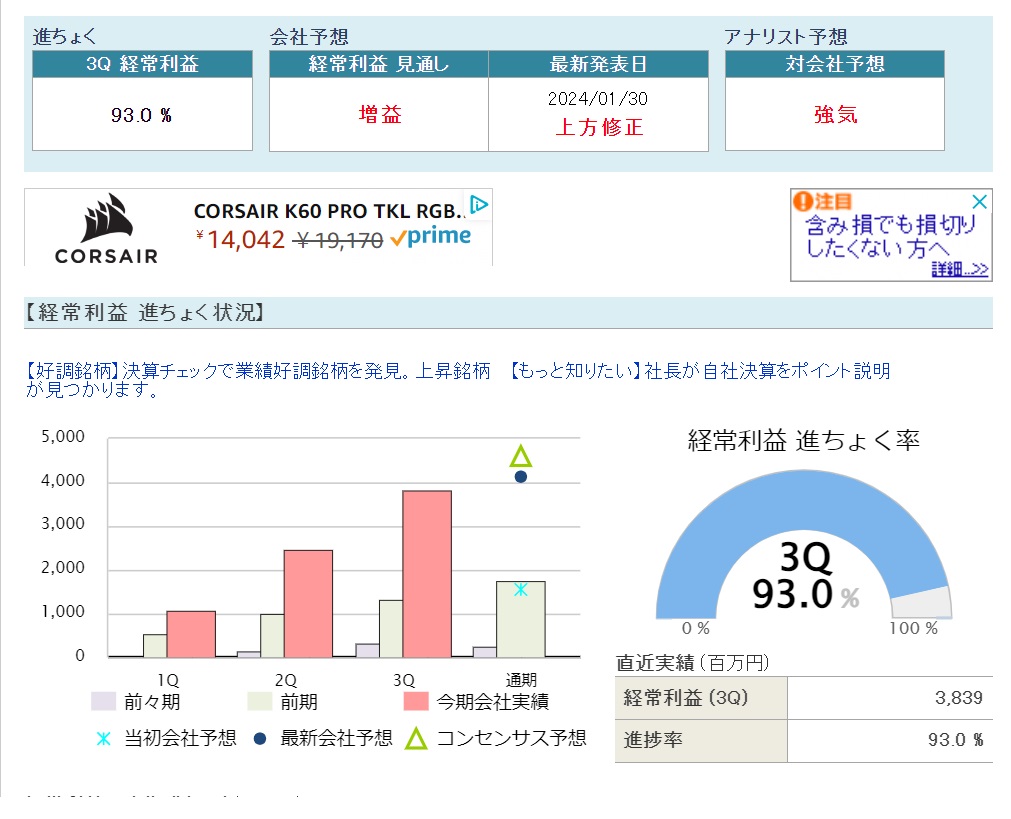This screenshot has width=1011, height=819.
Task: Close the 注目 ad with X icon
Action: [x=980, y=202]
